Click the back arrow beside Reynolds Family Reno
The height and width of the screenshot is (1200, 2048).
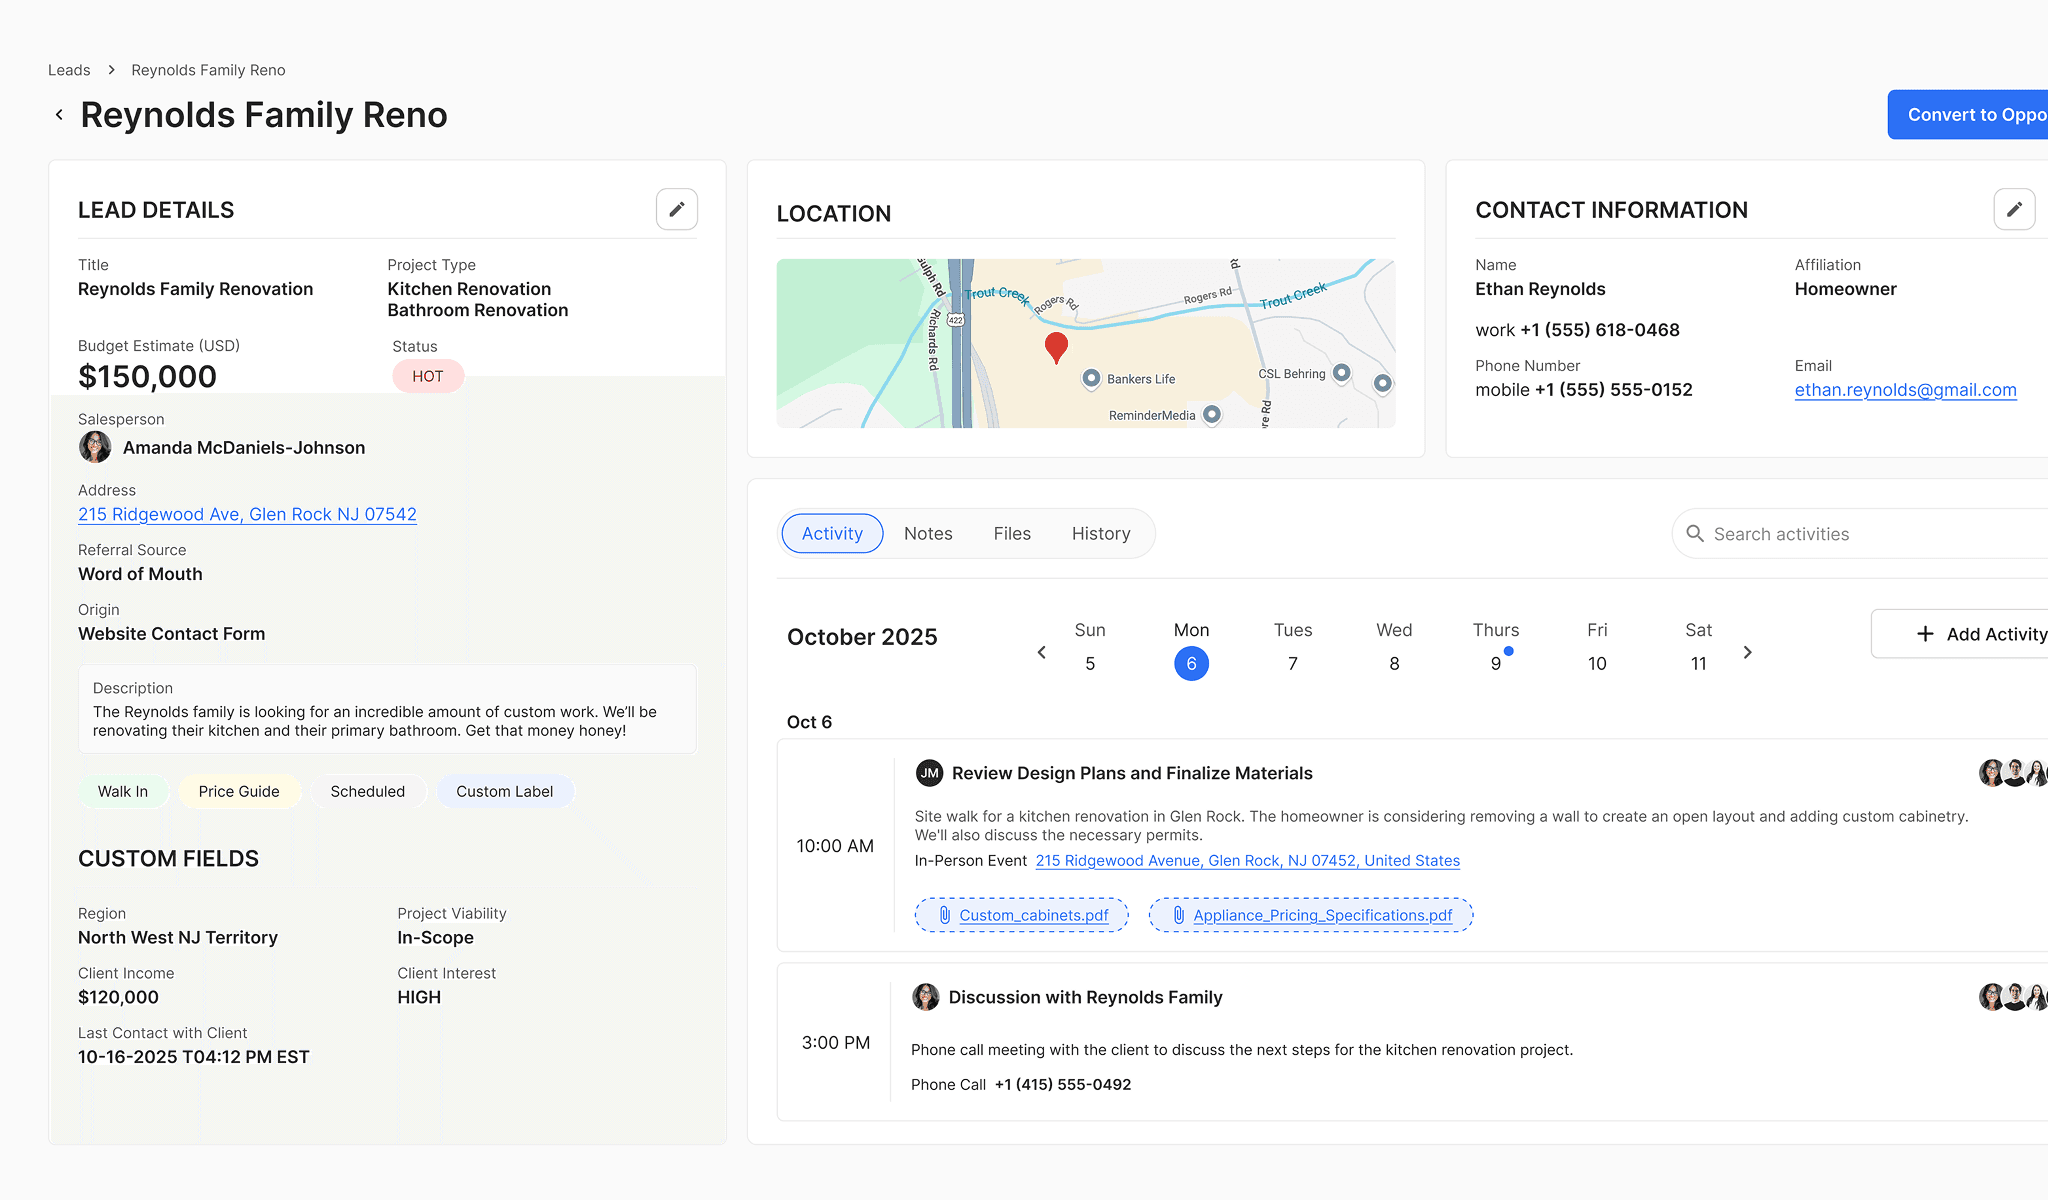coord(59,115)
